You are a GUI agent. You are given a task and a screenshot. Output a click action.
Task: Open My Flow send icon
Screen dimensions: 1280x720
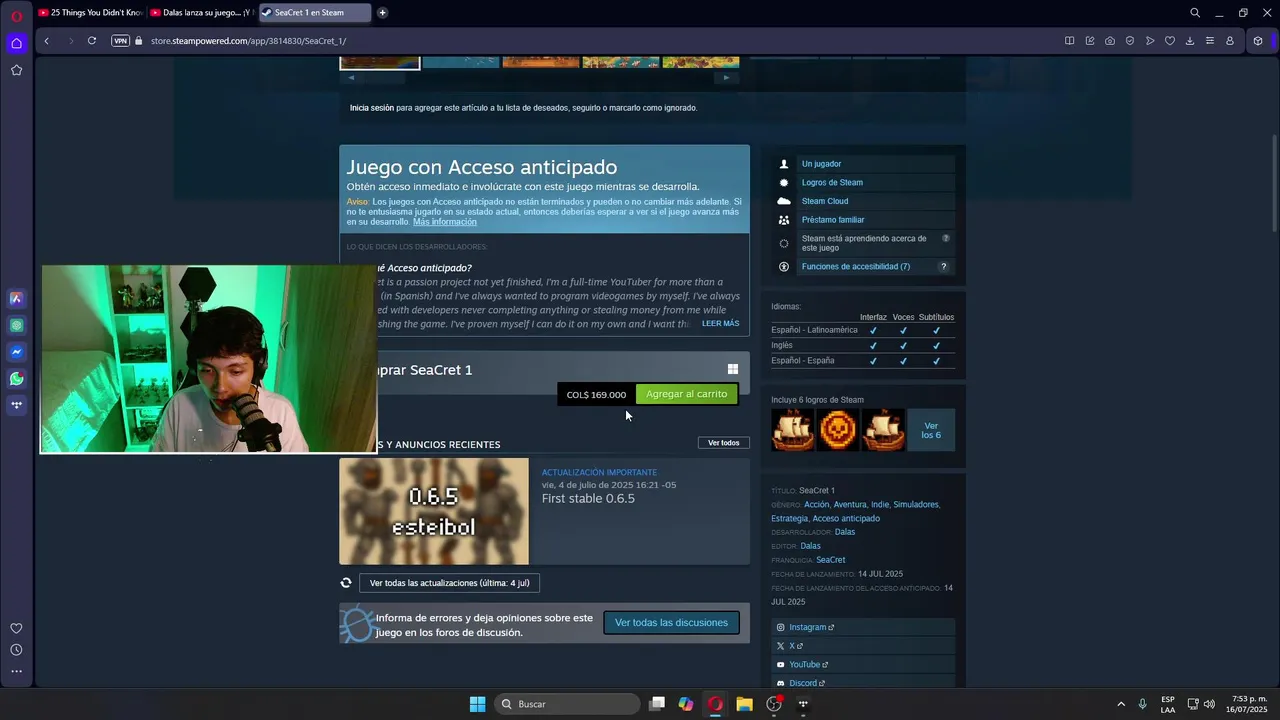1150,41
